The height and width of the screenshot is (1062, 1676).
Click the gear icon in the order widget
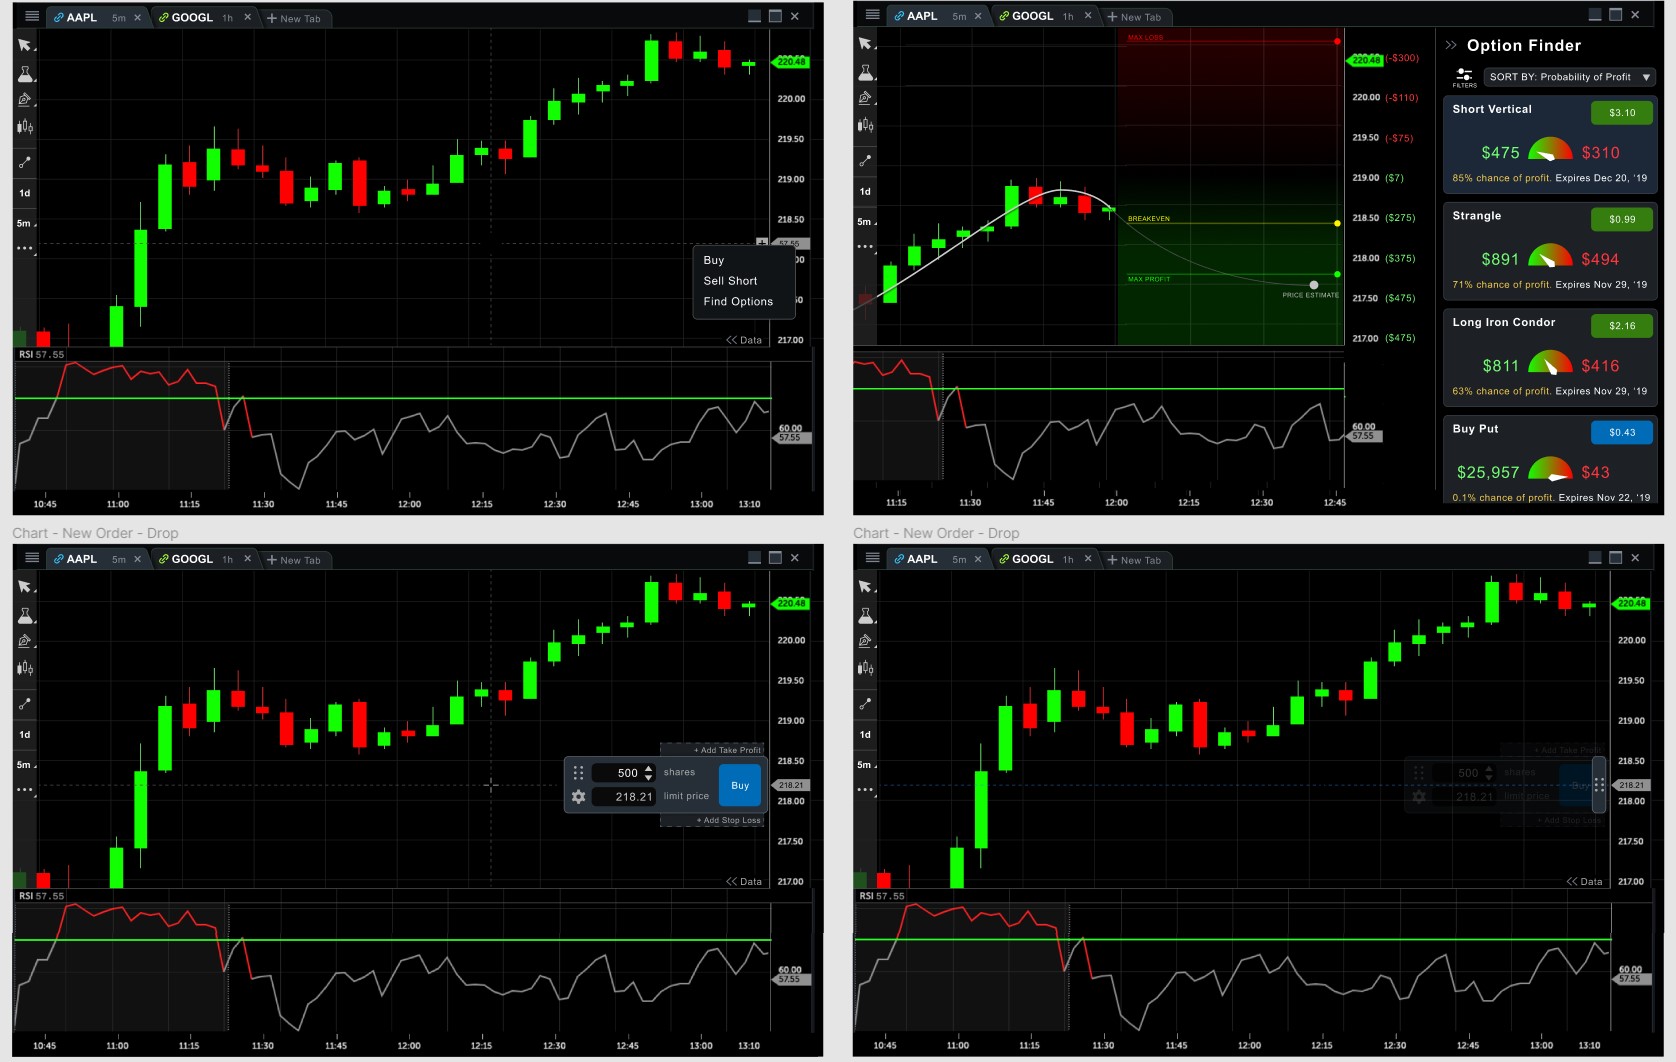tap(578, 796)
